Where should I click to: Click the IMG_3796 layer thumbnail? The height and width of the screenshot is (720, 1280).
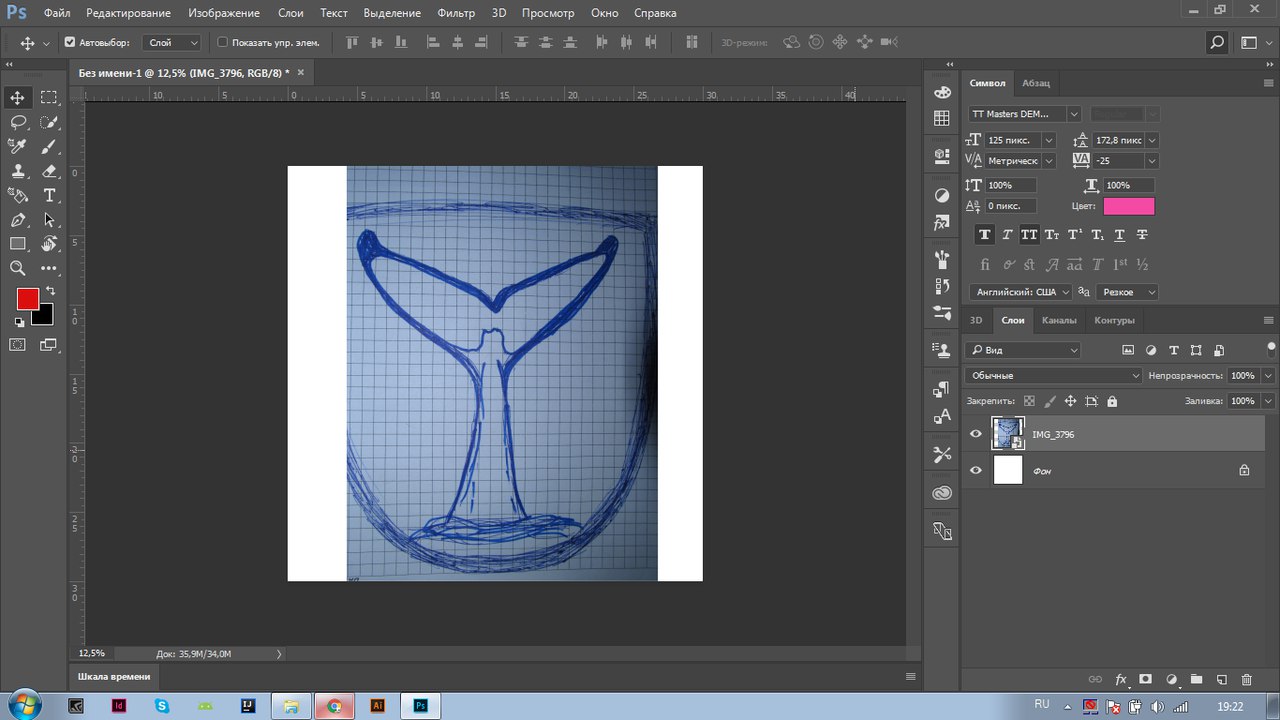1008,434
